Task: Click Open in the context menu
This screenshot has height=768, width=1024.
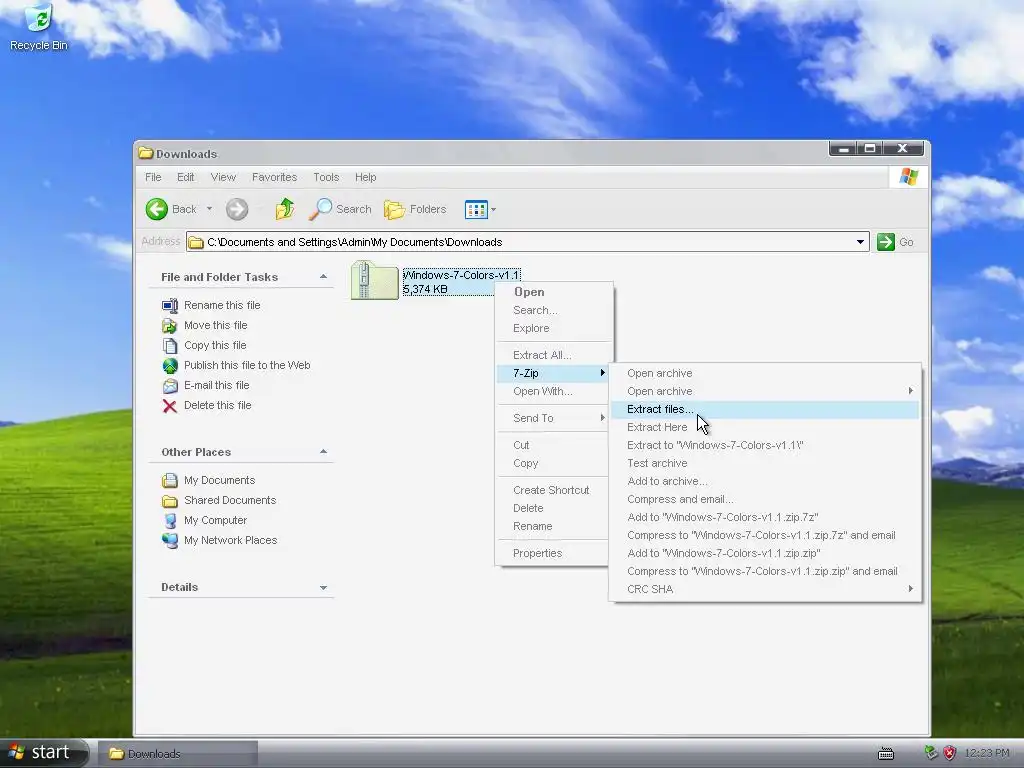Action: tap(554, 292)
